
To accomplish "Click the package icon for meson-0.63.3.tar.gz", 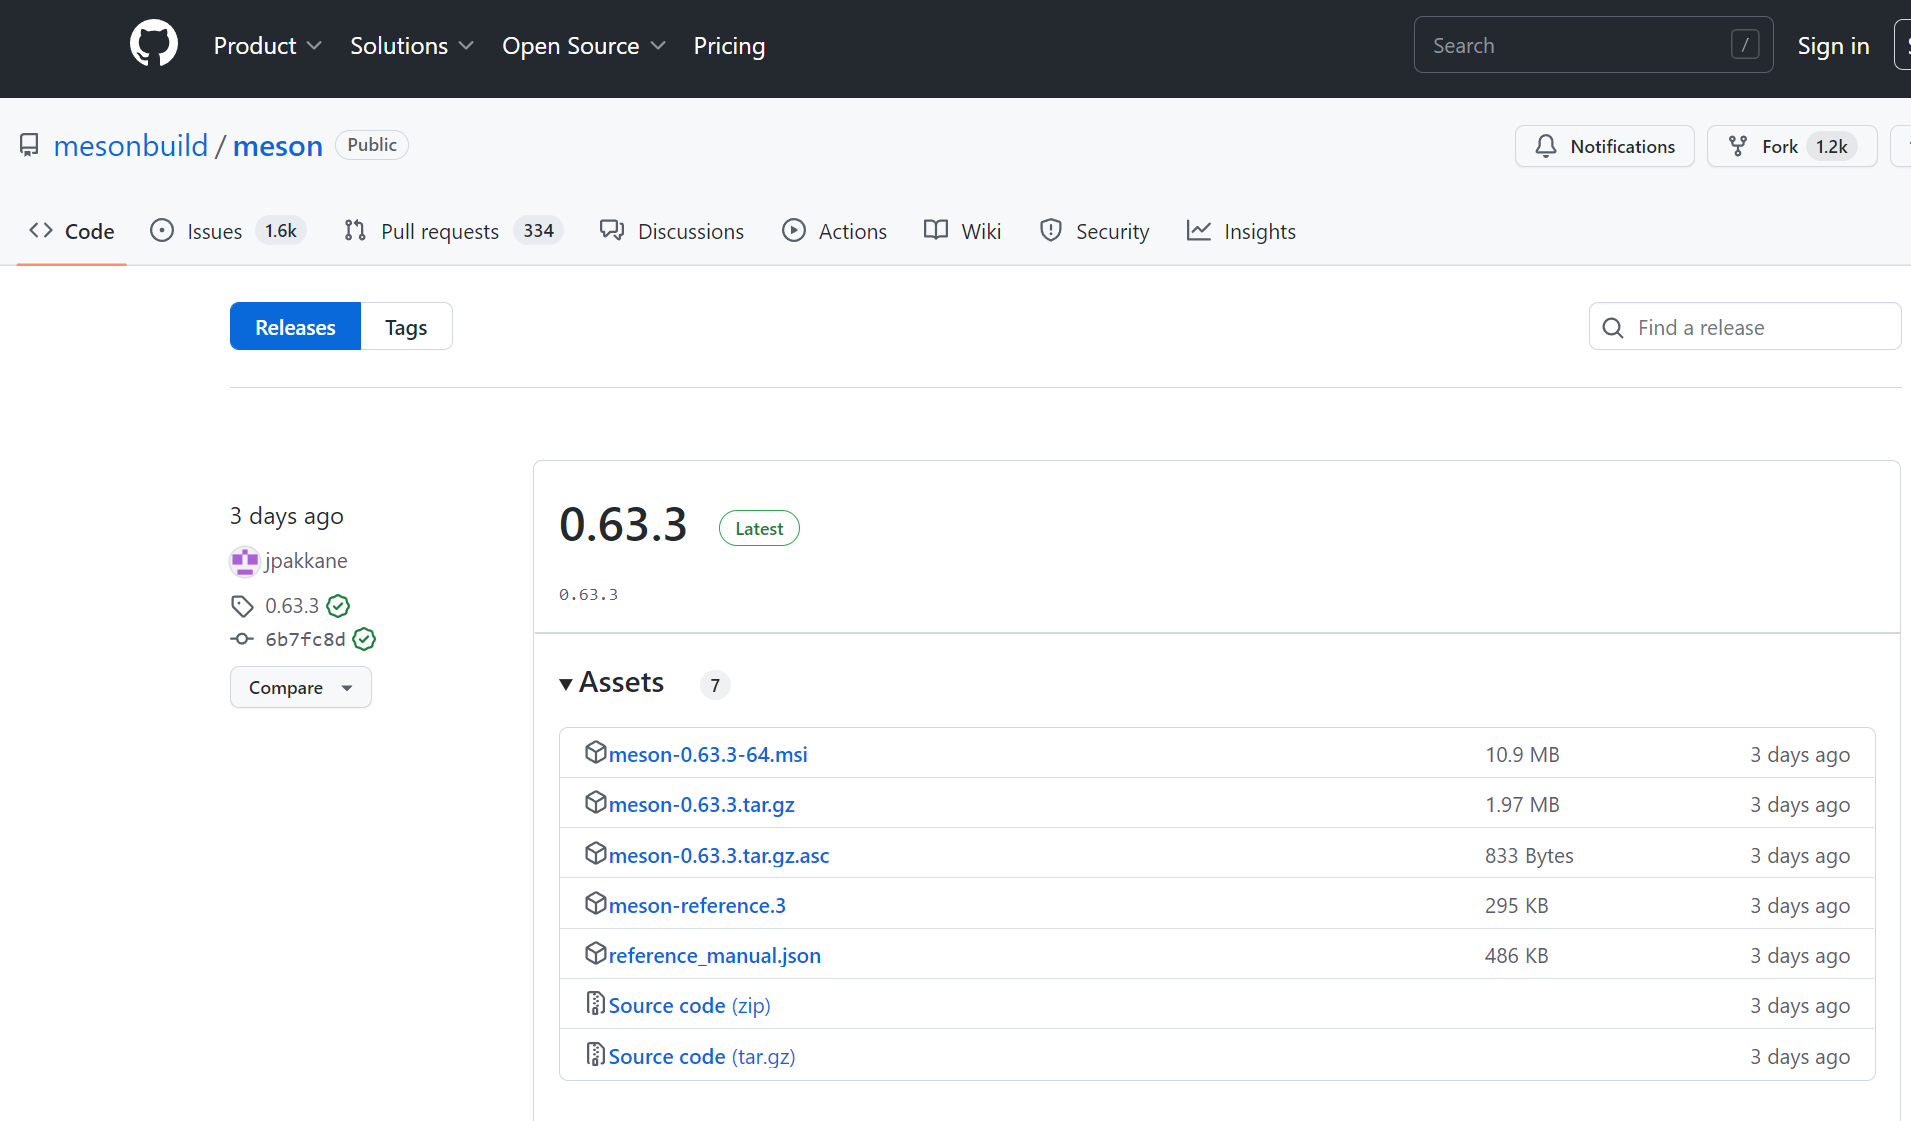I will (596, 802).
